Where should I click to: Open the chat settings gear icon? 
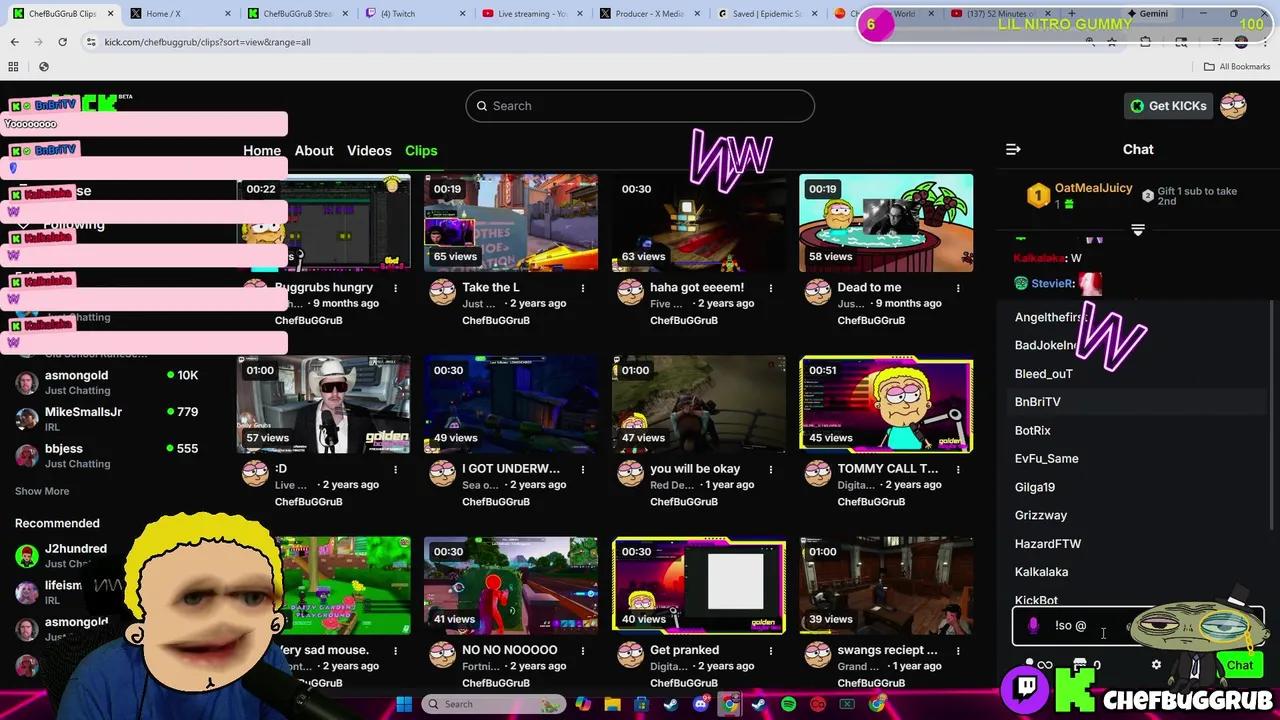[x=1157, y=664]
